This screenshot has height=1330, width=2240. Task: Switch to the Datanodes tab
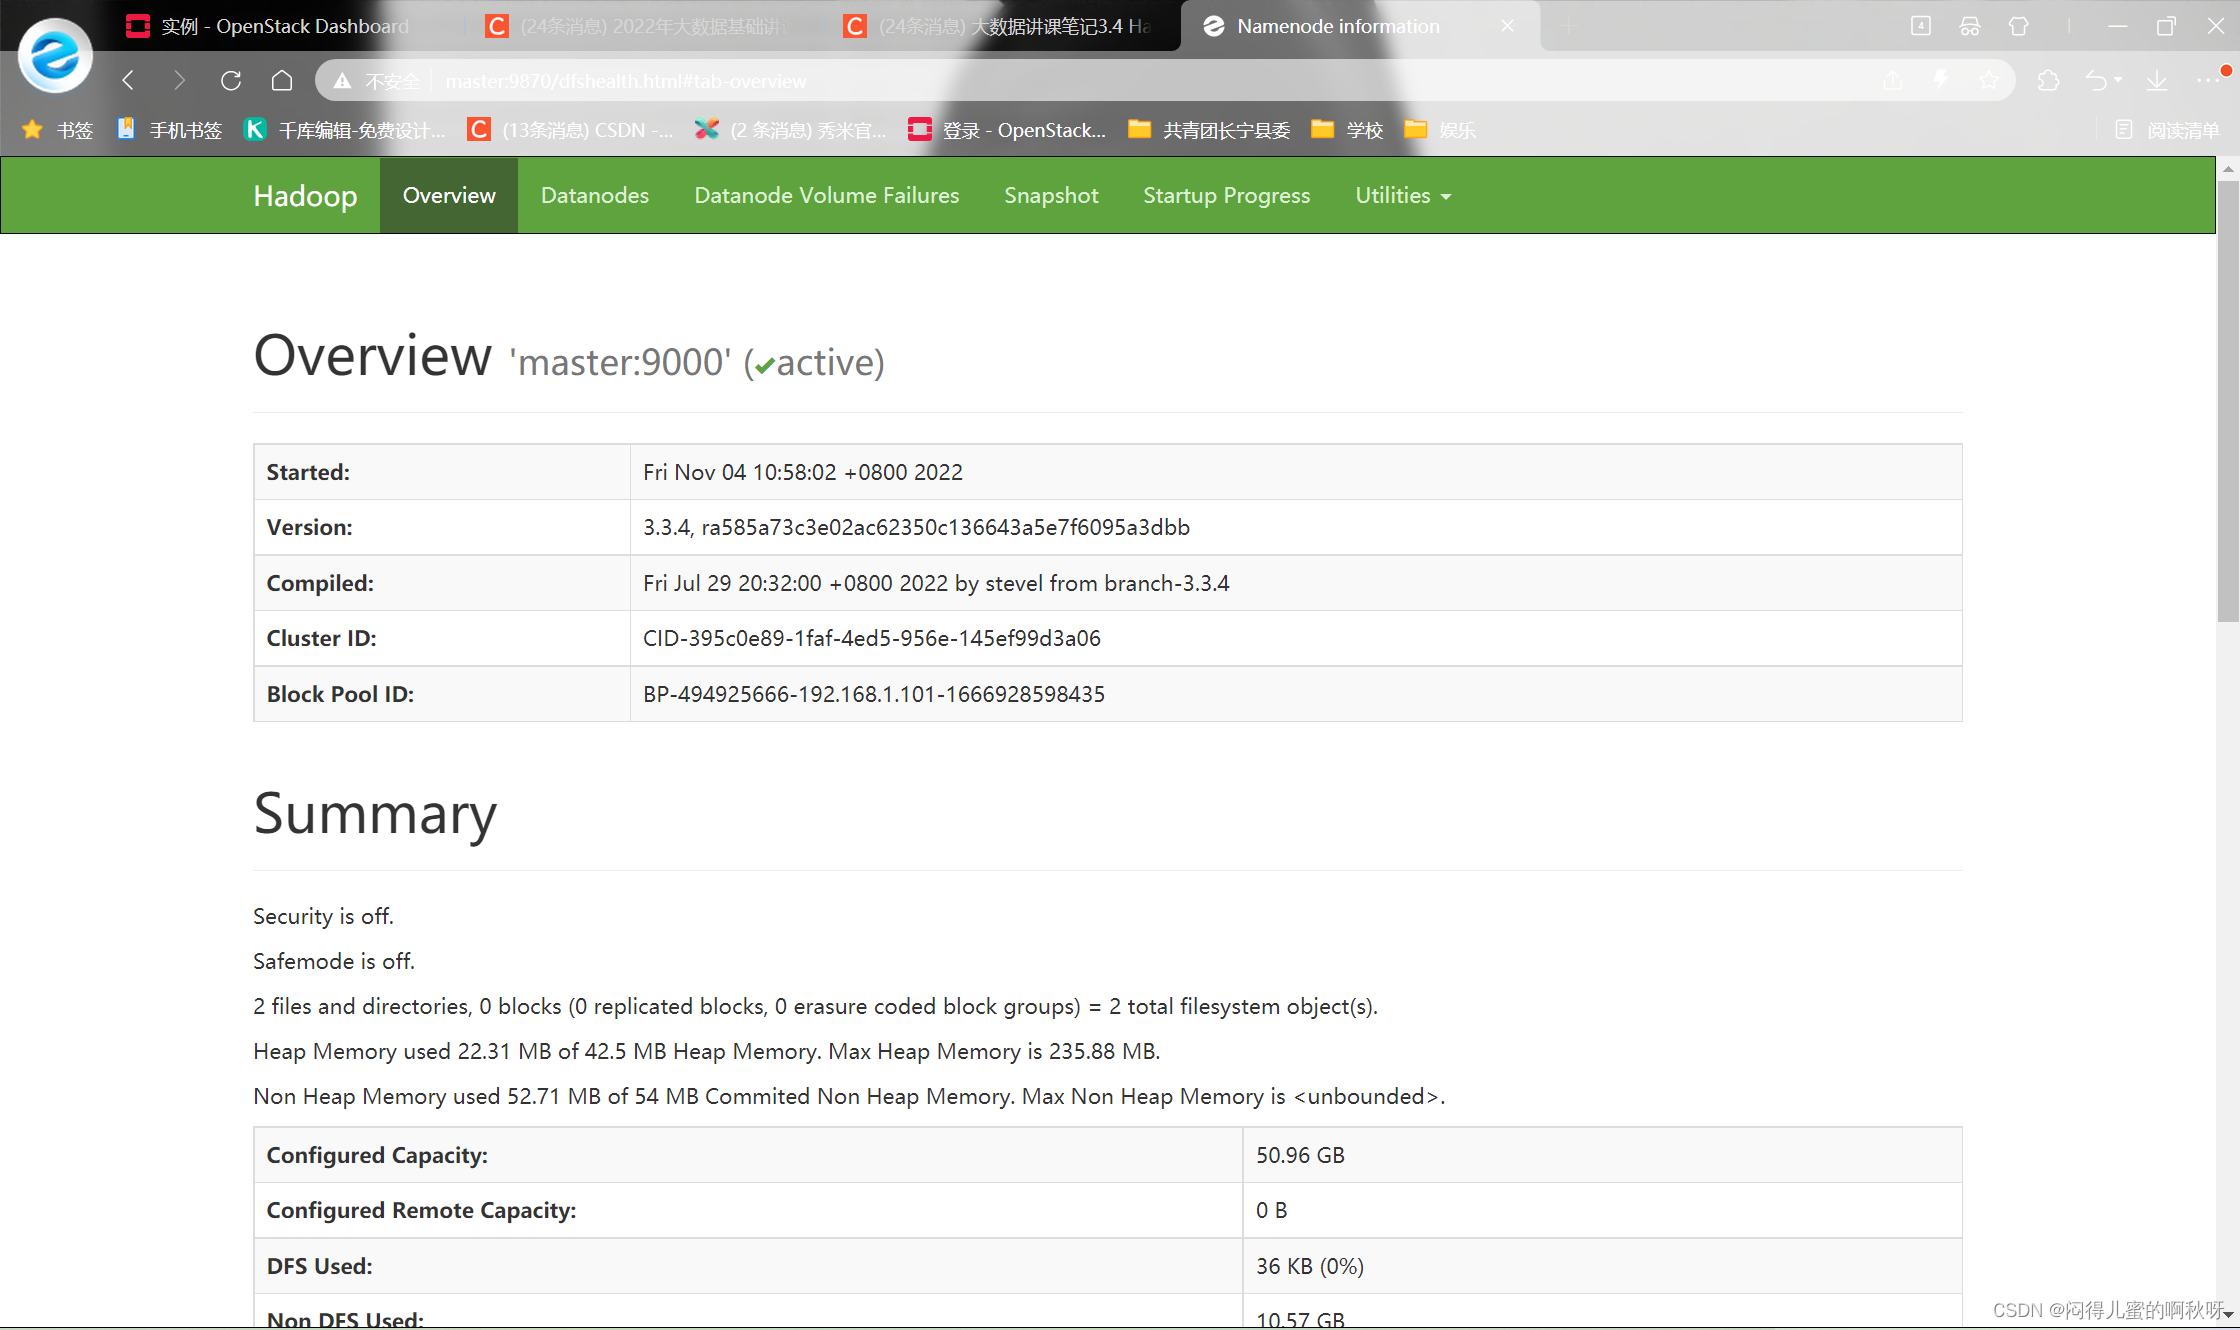[595, 196]
